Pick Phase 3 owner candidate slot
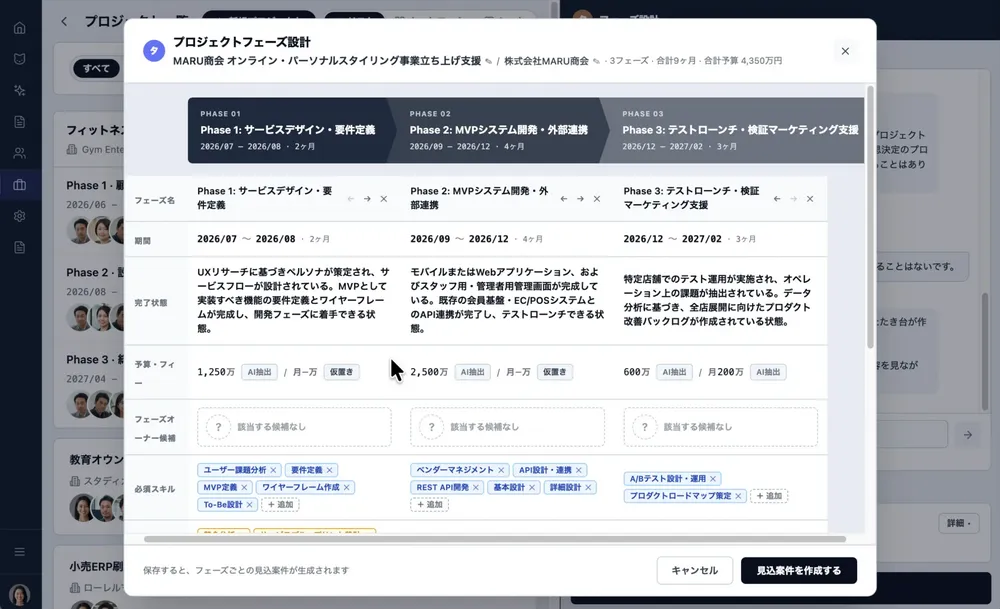Screen dimensions: 1000x609 click(721, 427)
